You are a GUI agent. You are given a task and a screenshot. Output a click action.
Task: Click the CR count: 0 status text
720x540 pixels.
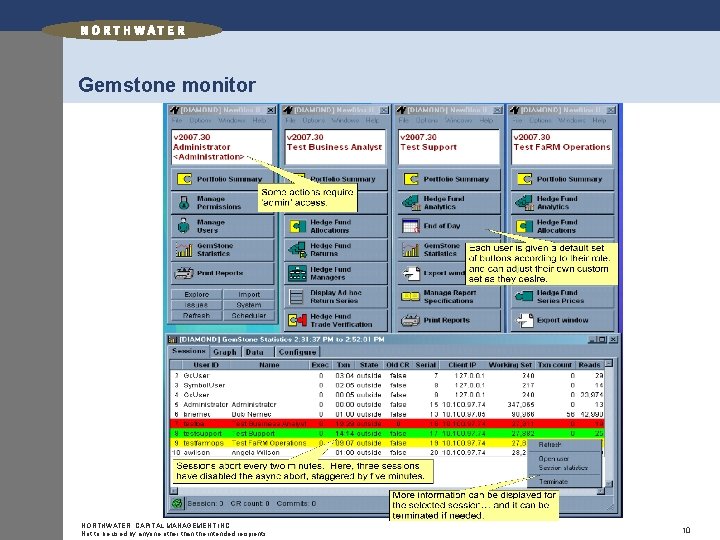(x=250, y=504)
